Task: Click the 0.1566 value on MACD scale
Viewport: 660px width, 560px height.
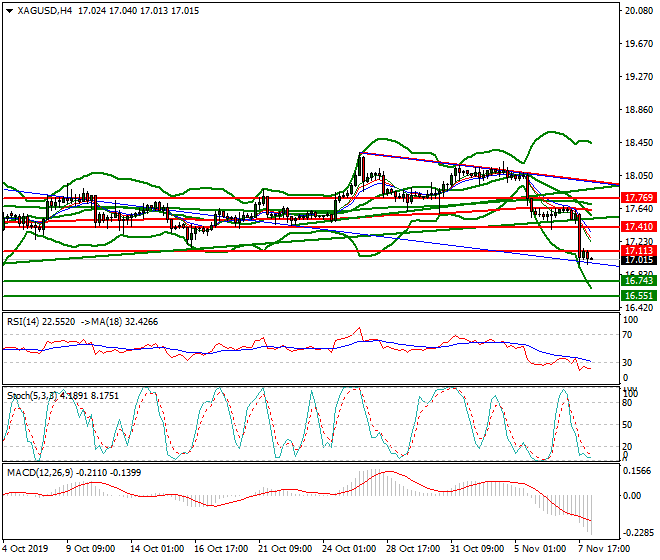Action: point(637,470)
